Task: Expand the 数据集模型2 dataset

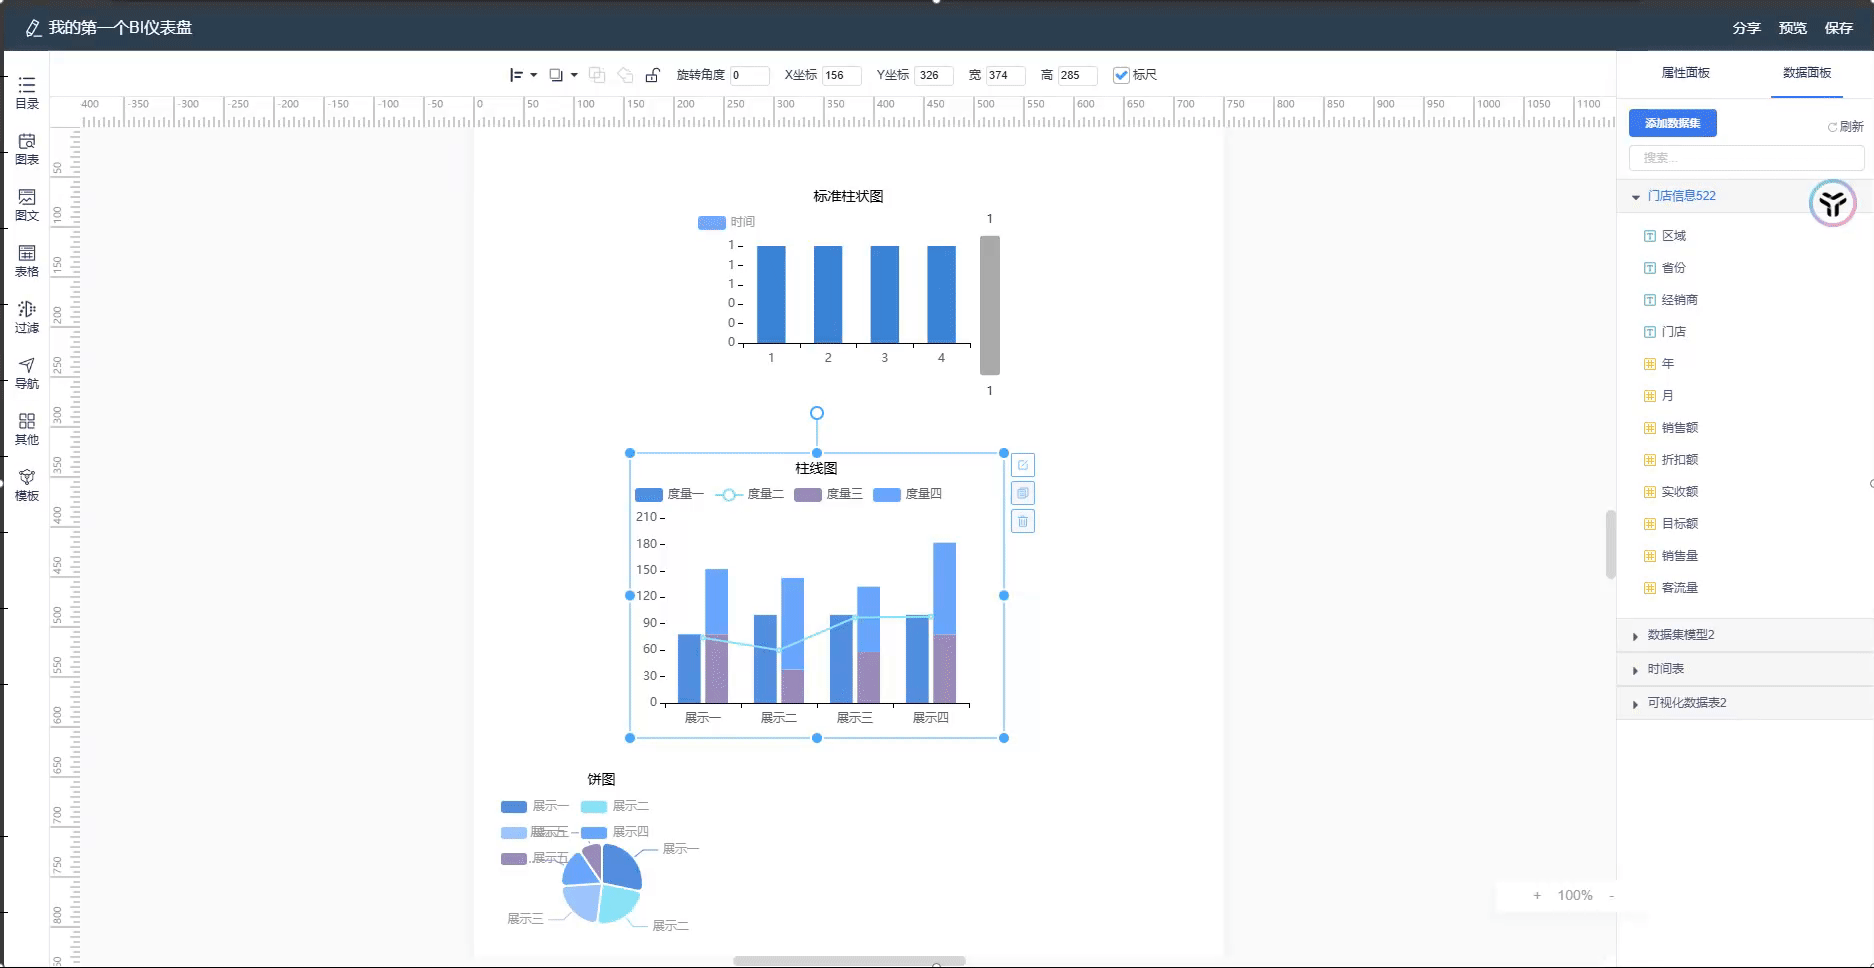Action: [1635, 636]
